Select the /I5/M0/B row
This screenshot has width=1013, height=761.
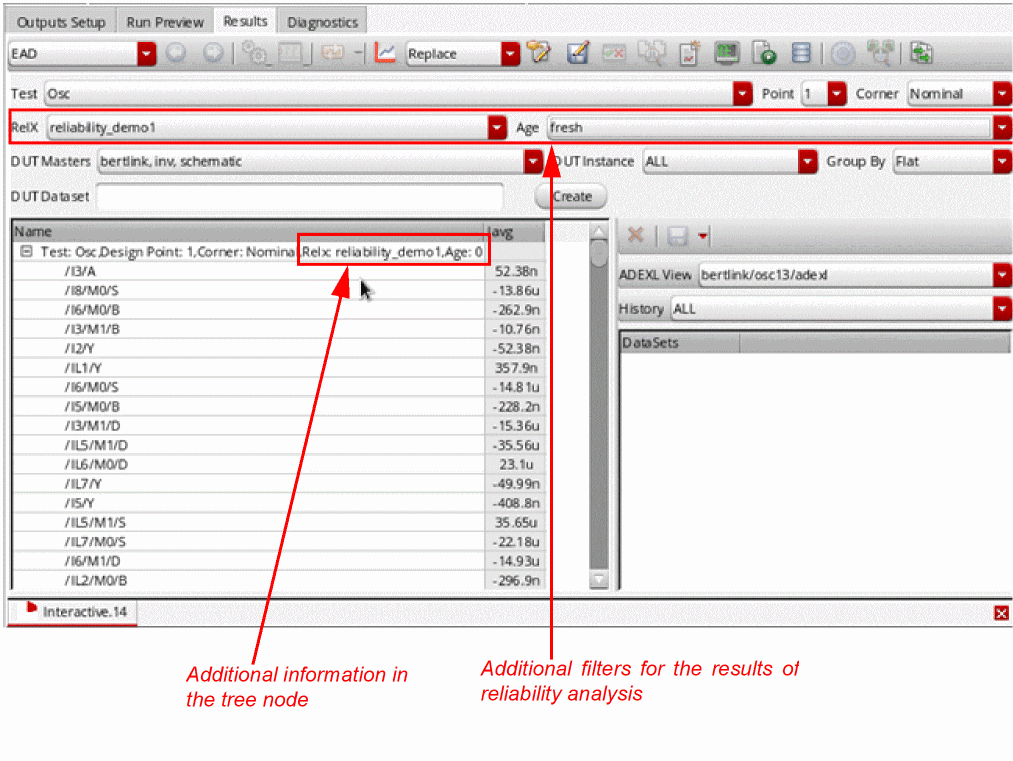pyautogui.click(x=278, y=407)
